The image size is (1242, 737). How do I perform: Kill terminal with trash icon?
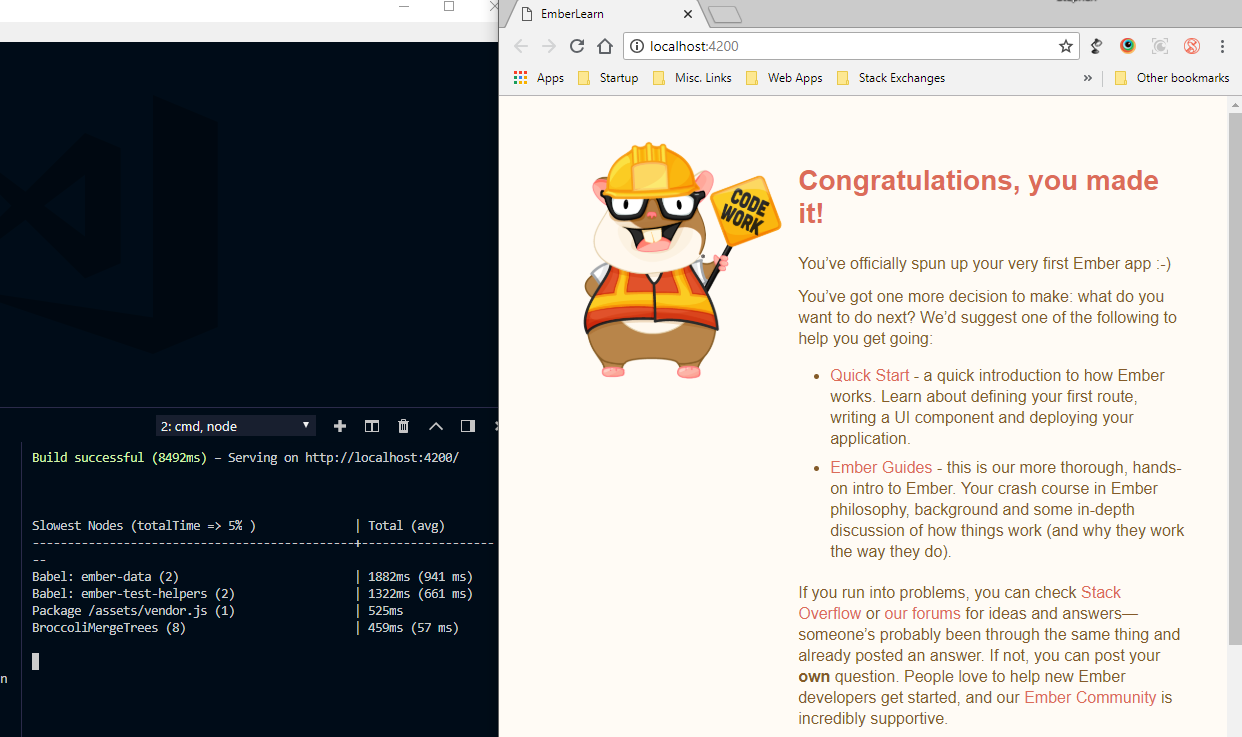(404, 426)
